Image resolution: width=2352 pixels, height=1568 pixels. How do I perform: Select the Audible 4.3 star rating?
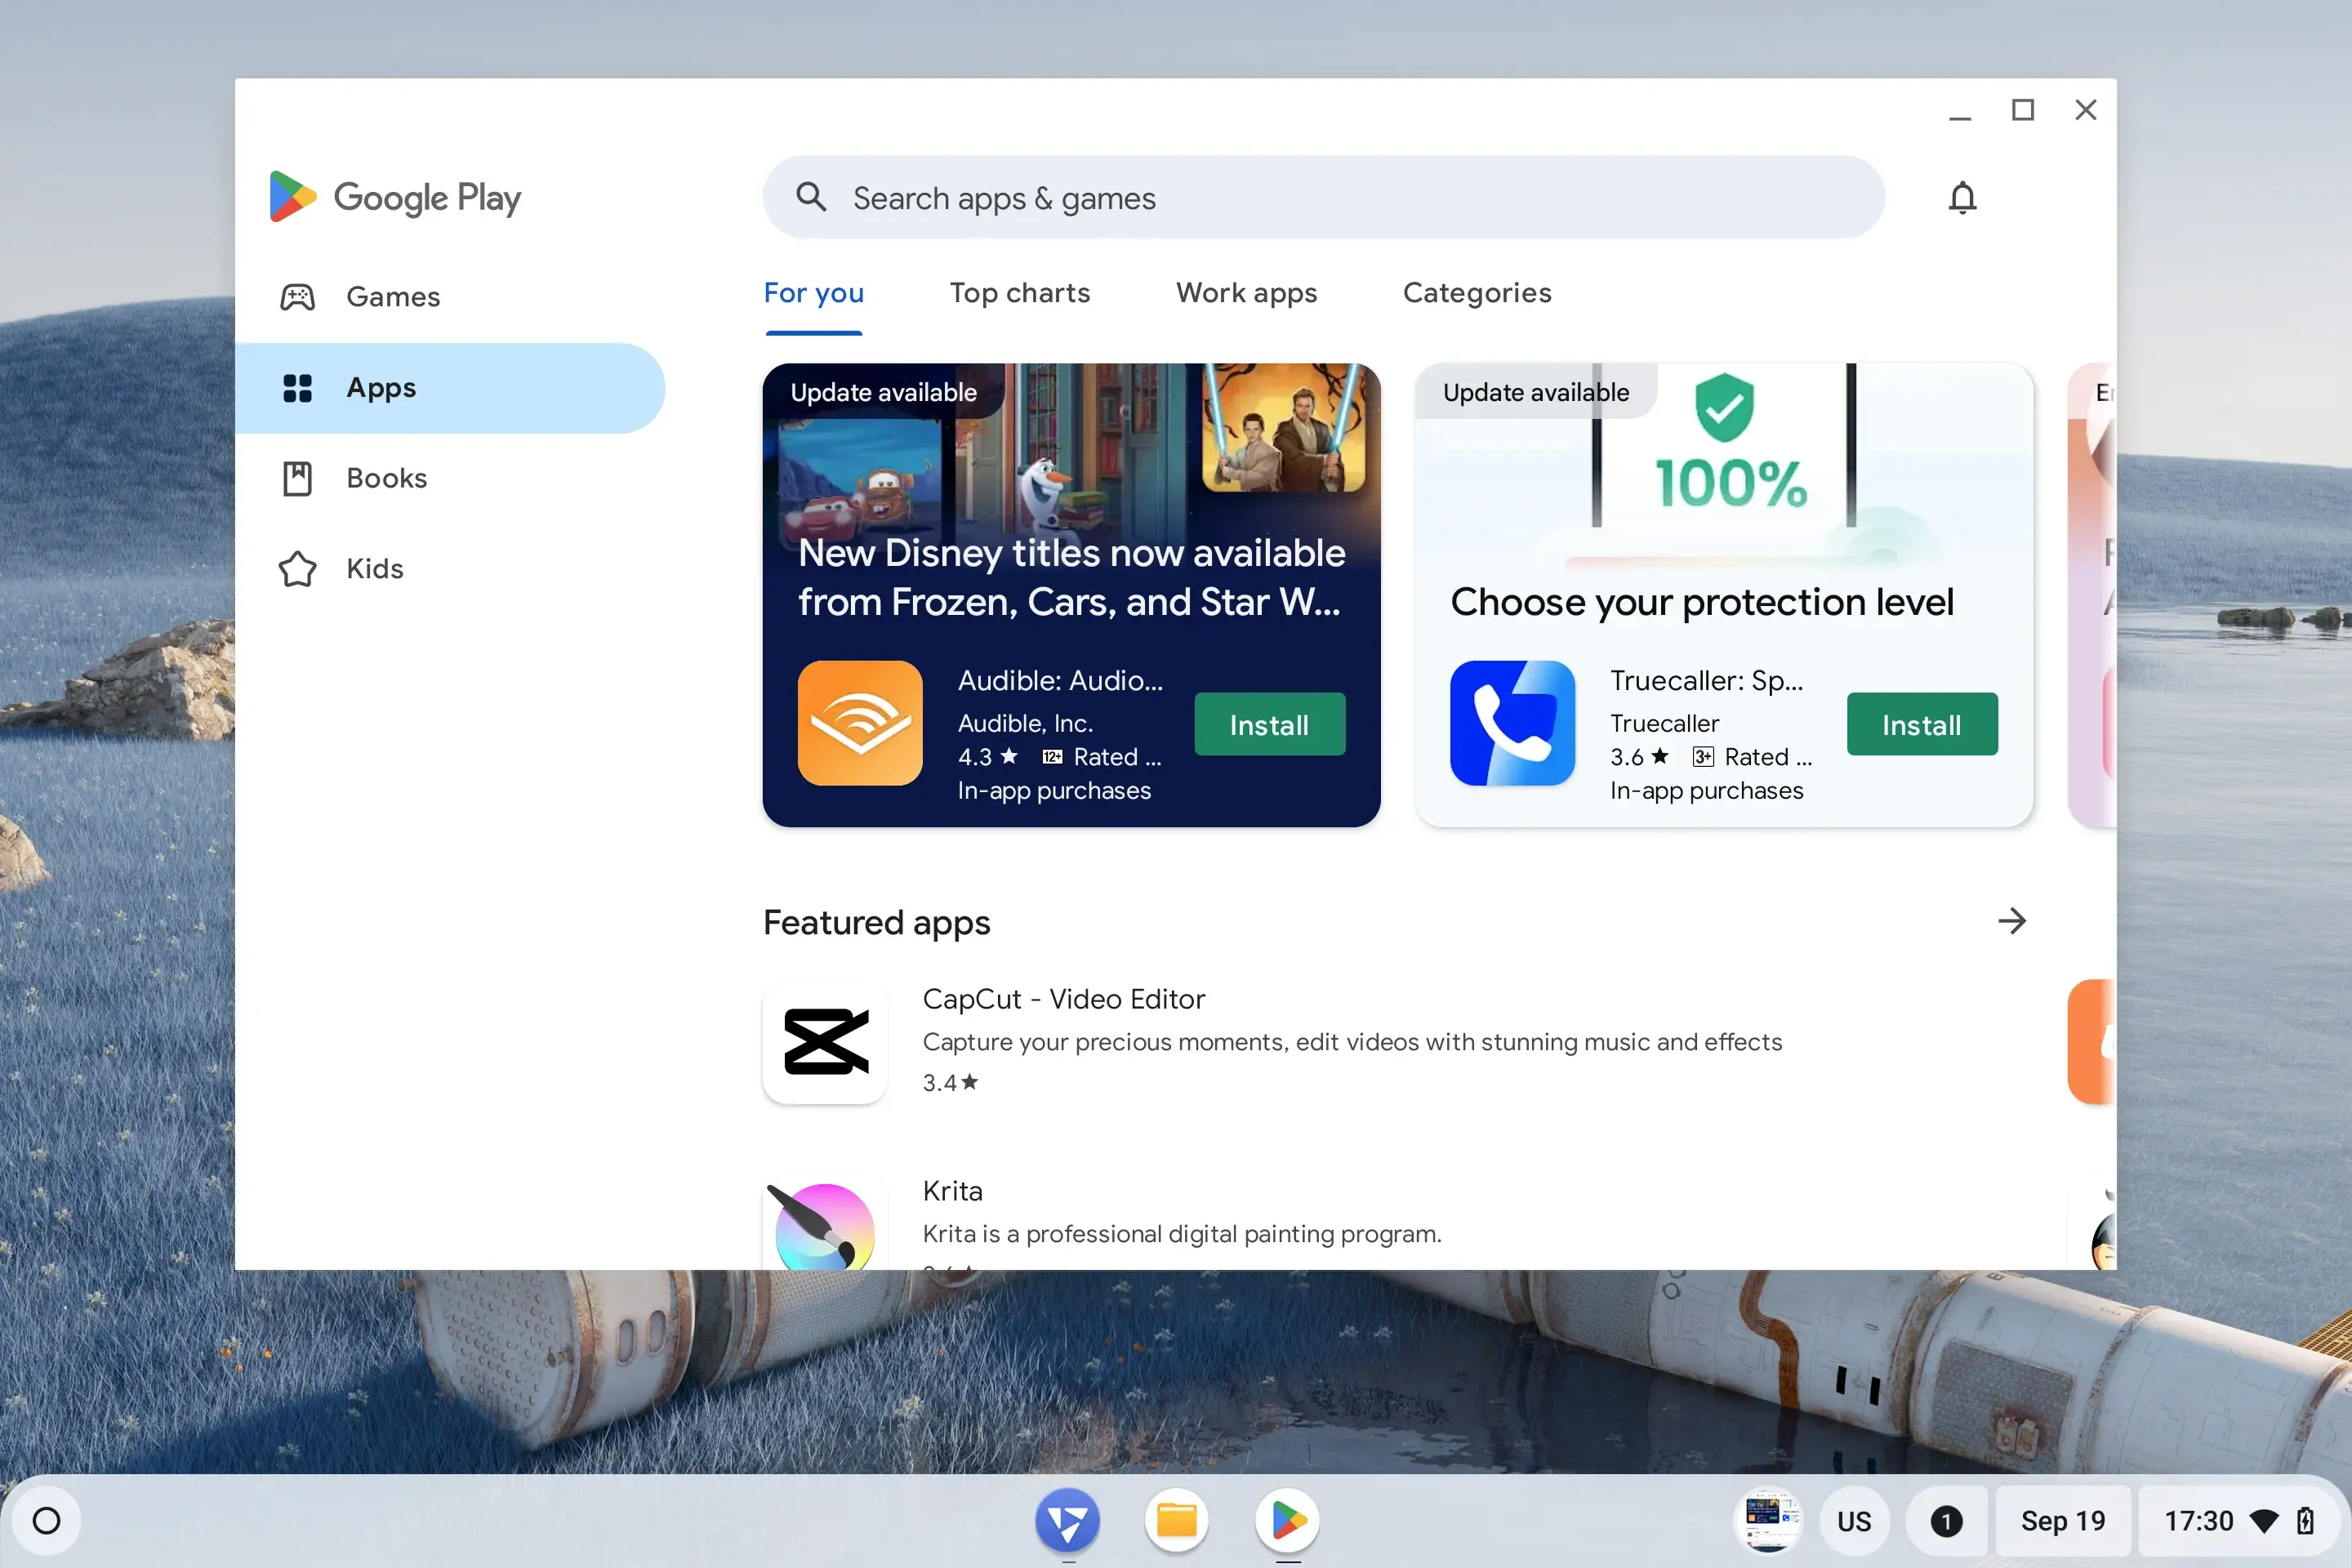[987, 757]
